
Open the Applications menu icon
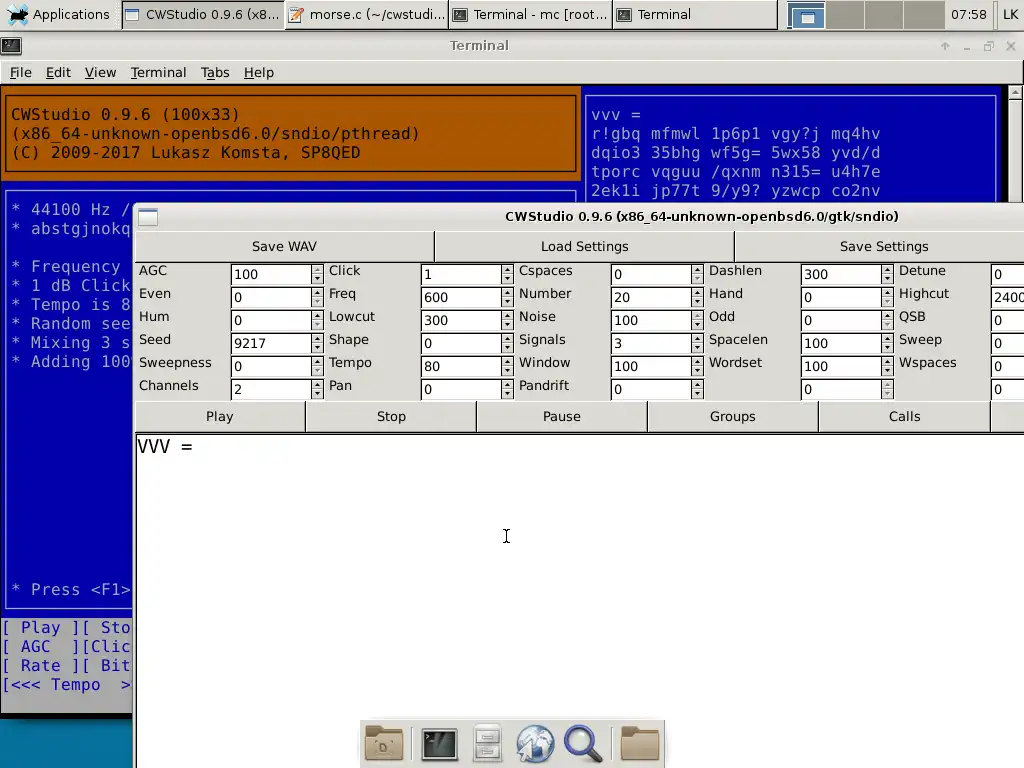(x=16, y=14)
